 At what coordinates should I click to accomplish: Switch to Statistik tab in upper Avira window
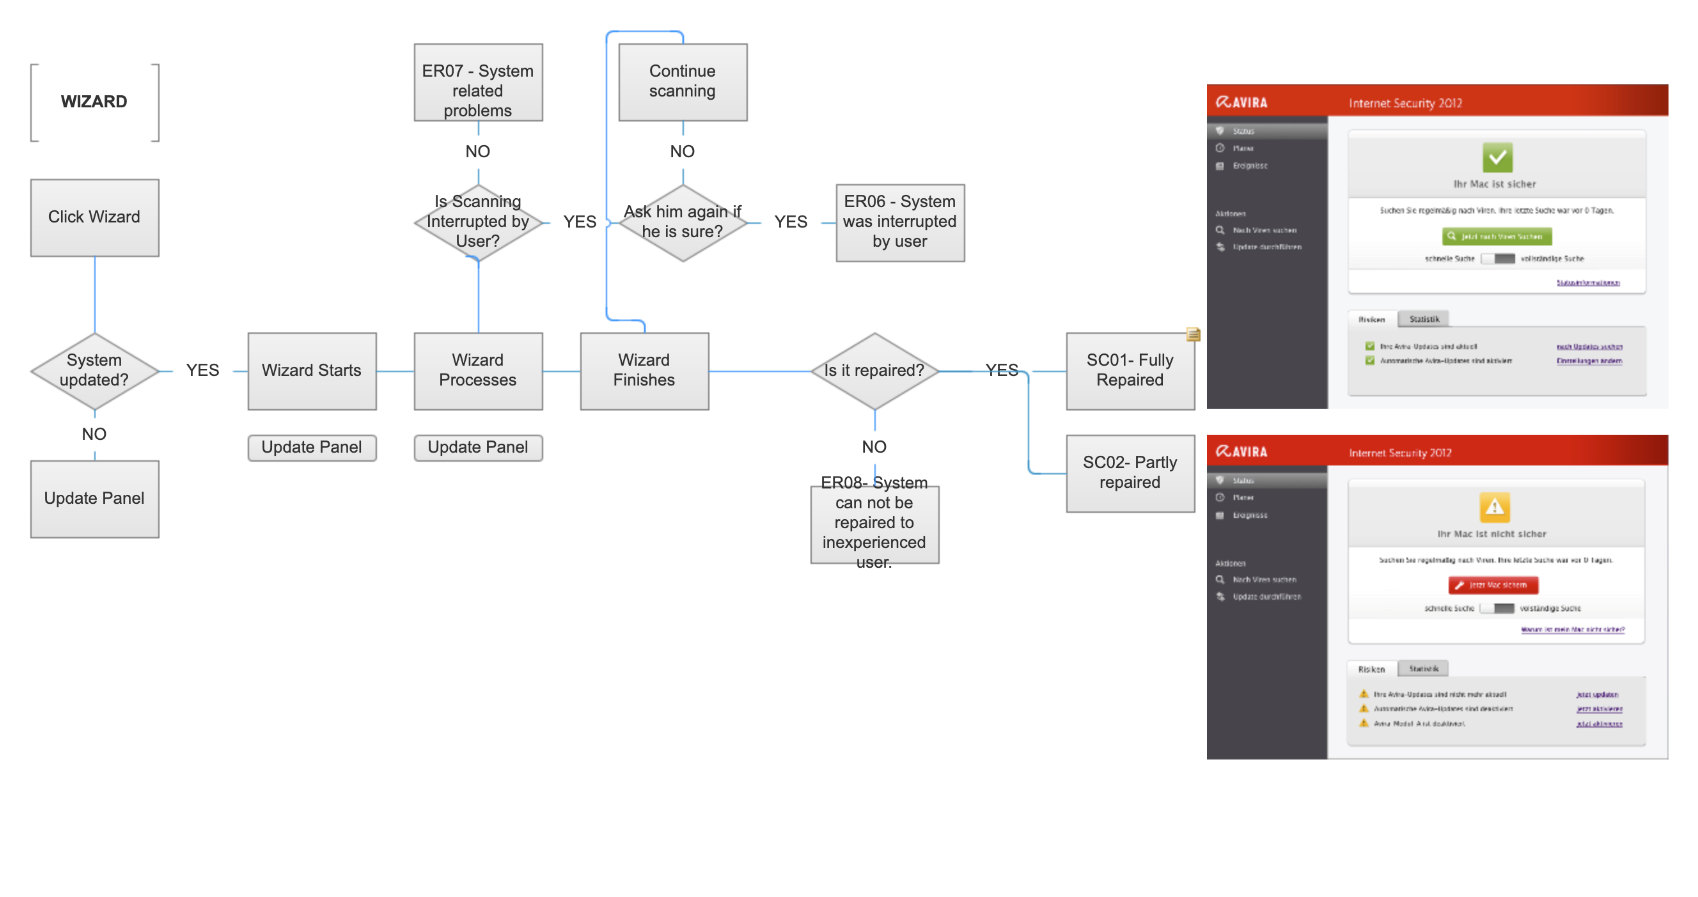[1424, 319]
